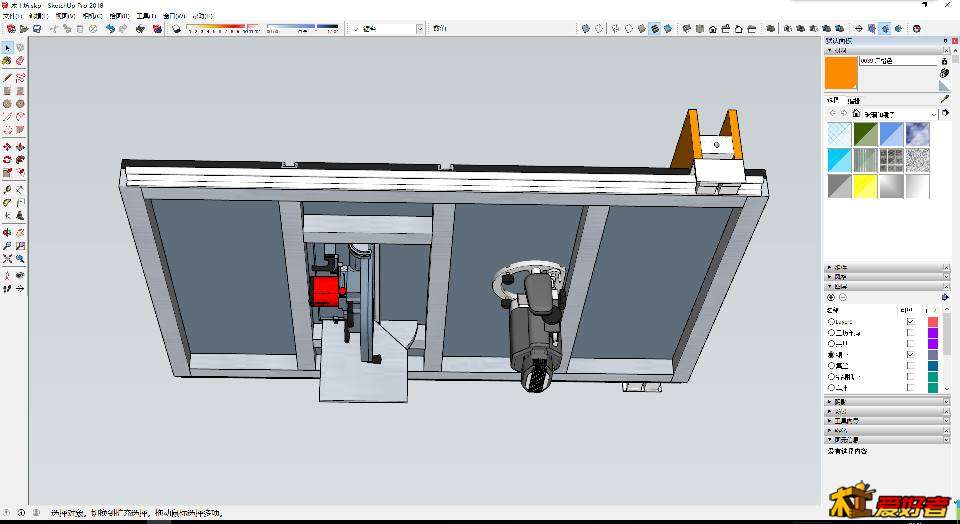
Task: Collapse the 图层 layers panel header
Action: pos(885,286)
